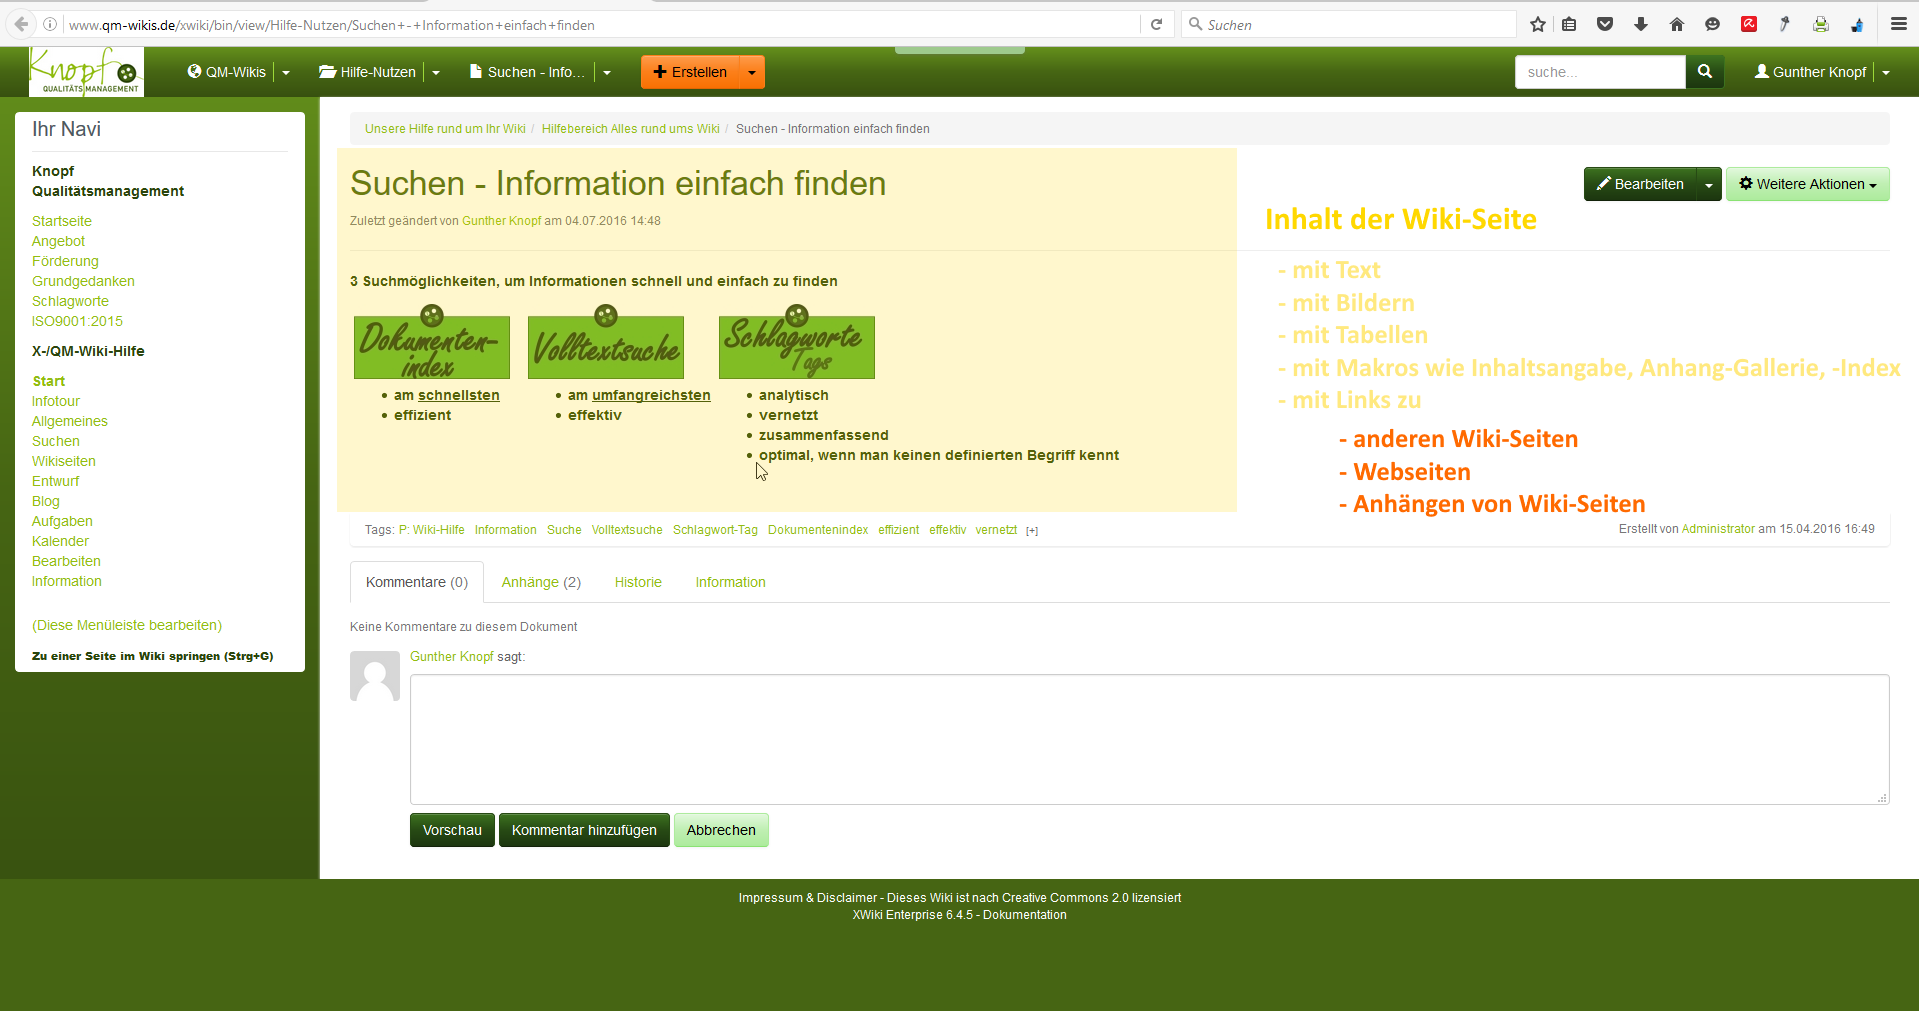Image resolution: width=1919 pixels, height=1011 pixels.
Task: Expand the Weitere Aktionen menu
Action: (x=1807, y=184)
